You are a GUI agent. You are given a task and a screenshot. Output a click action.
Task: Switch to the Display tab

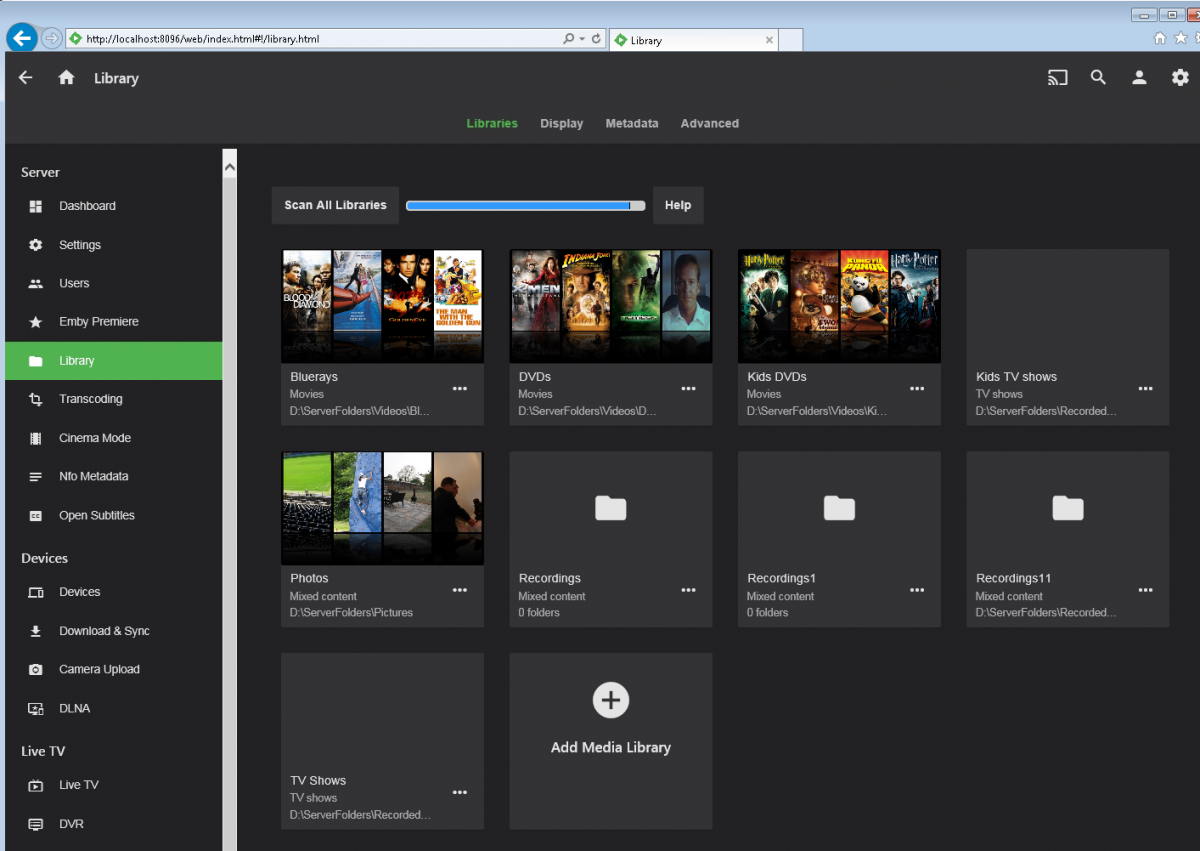coord(561,124)
